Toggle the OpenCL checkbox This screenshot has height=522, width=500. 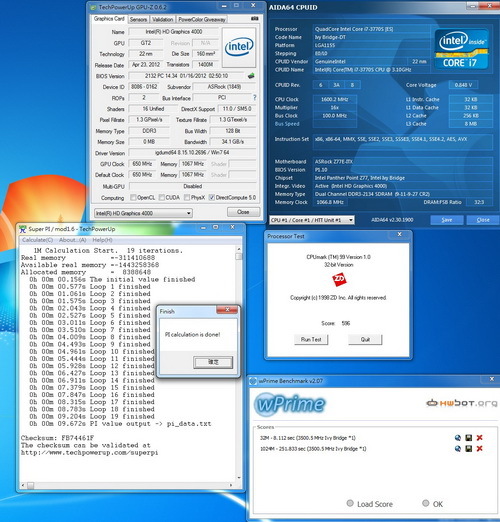click(x=133, y=197)
